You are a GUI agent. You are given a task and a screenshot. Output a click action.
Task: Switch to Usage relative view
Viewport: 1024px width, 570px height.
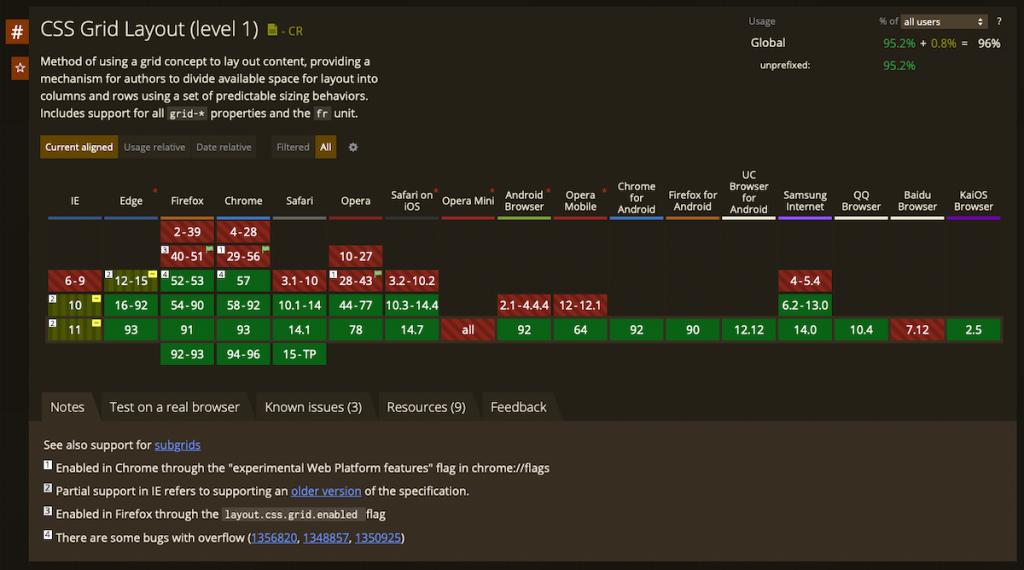[x=155, y=148]
